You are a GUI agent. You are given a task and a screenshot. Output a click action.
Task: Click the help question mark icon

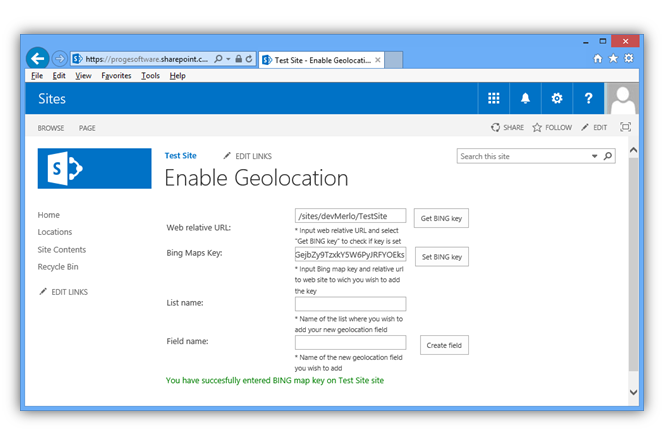click(x=589, y=98)
